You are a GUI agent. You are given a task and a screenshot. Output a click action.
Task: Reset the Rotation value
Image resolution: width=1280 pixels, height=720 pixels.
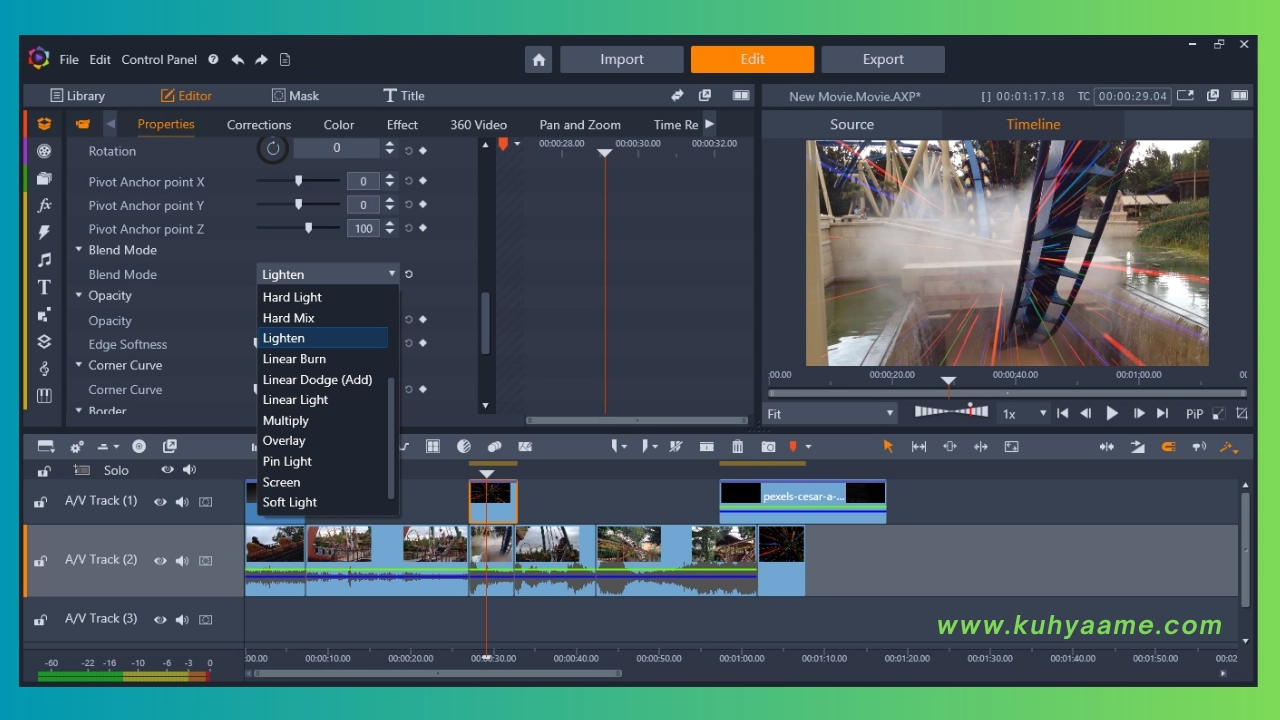tap(408, 151)
